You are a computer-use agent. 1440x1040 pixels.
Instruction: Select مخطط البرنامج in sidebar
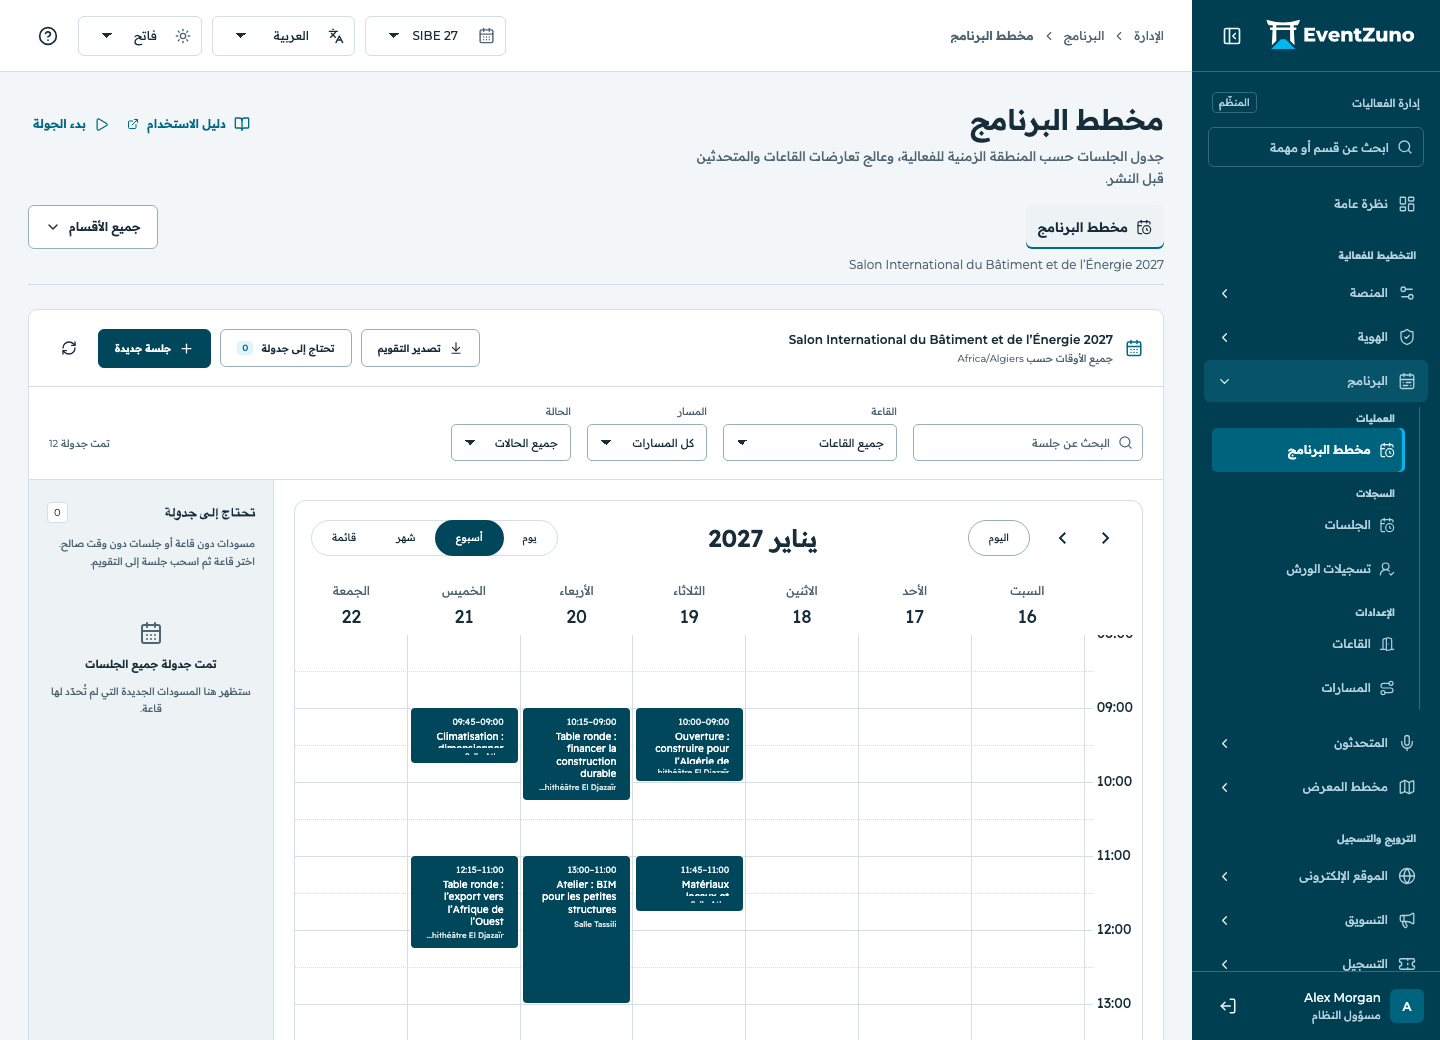1308,450
